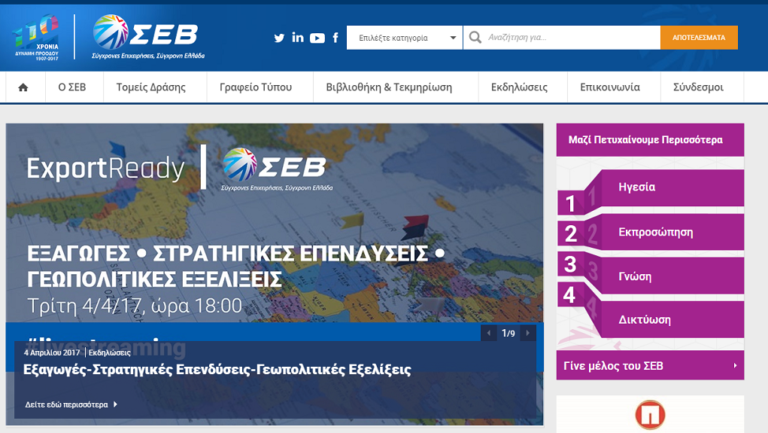Click the number 2 ribbon badge
Screen dimensions: 768x433
coord(570,234)
